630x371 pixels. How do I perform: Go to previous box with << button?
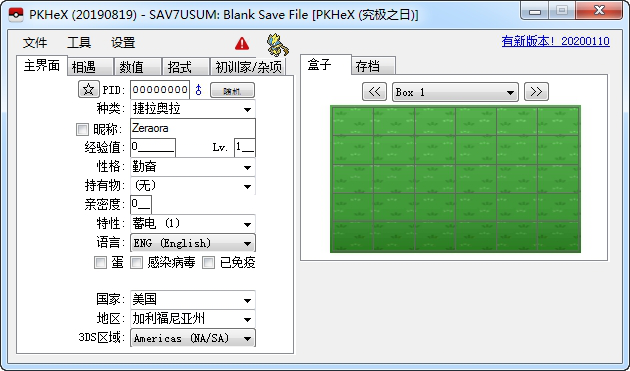point(374,92)
